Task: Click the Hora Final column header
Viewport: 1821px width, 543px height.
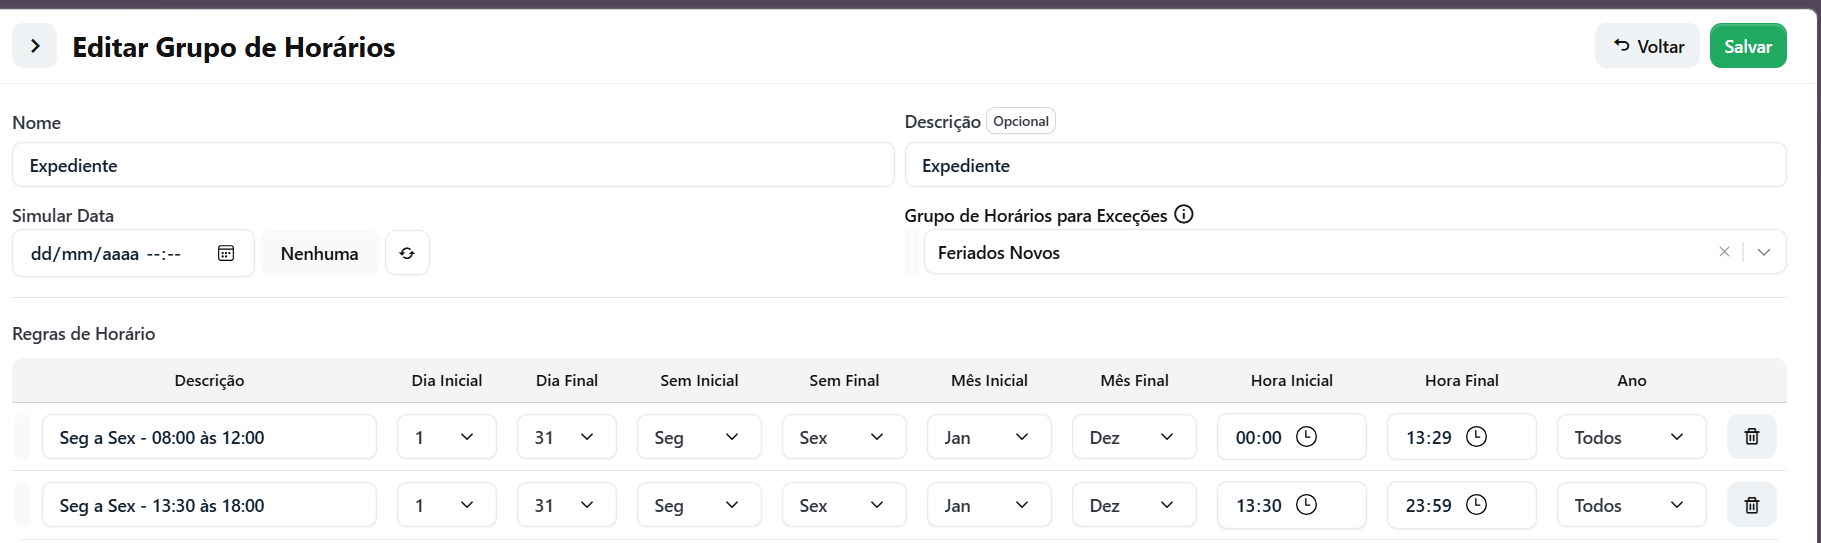Action: (x=1462, y=381)
